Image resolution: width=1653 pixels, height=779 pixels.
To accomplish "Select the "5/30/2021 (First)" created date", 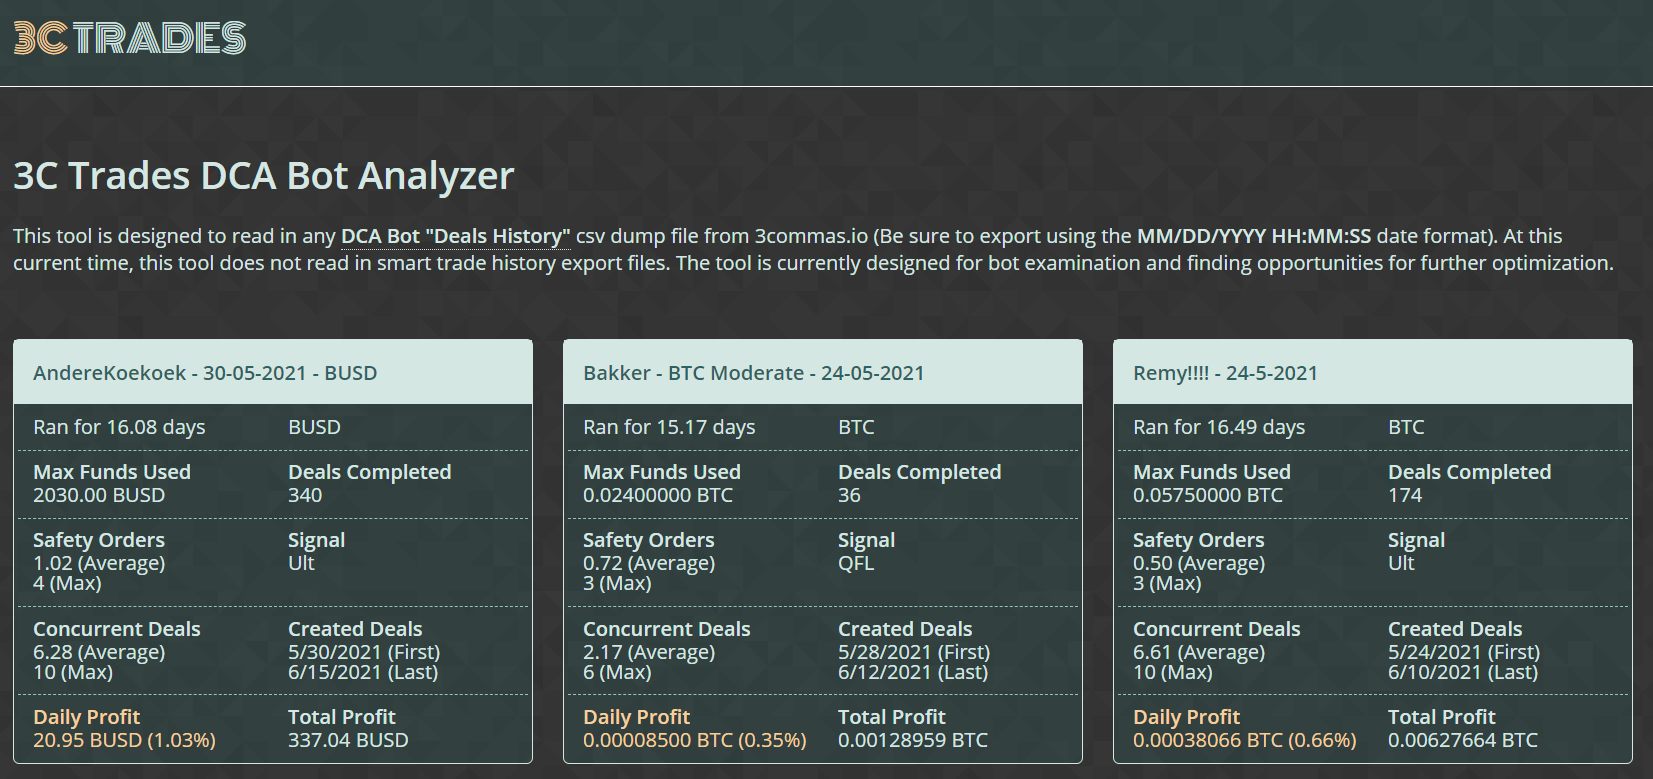I will (x=364, y=652).
